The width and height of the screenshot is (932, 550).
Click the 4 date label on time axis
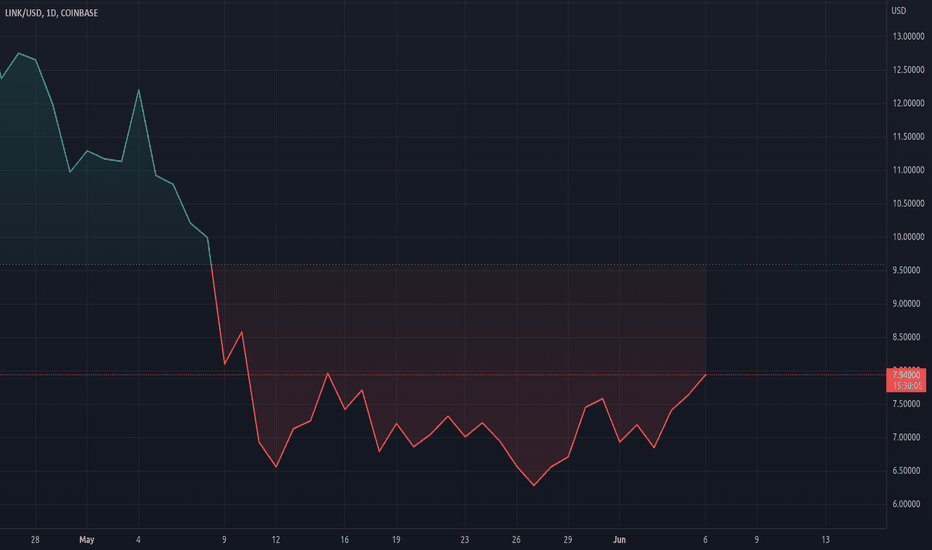click(x=138, y=539)
